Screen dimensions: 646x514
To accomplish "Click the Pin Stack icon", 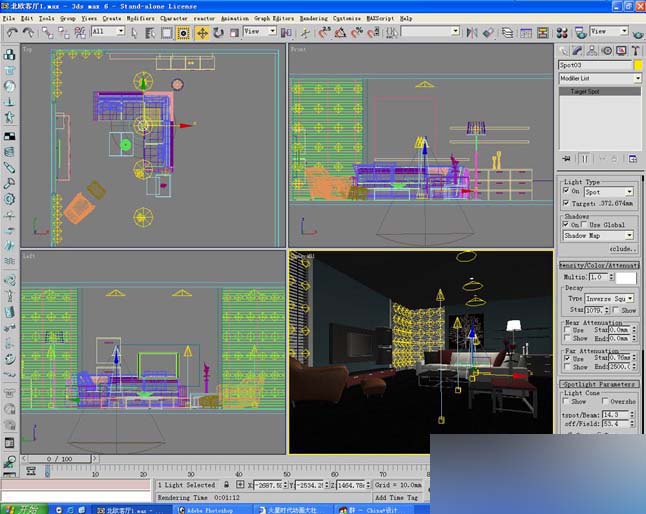I will coord(567,158).
